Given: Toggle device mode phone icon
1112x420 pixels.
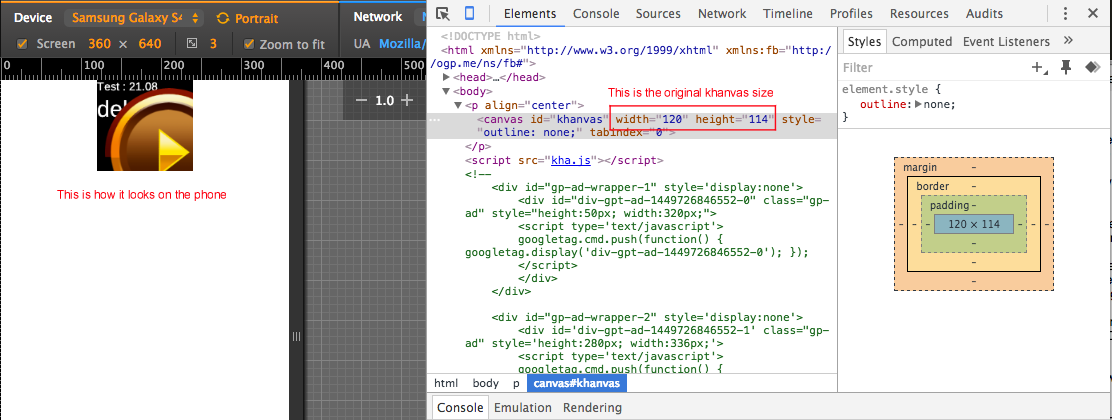Looking at the screenshot, I should (x=469, y=13).
